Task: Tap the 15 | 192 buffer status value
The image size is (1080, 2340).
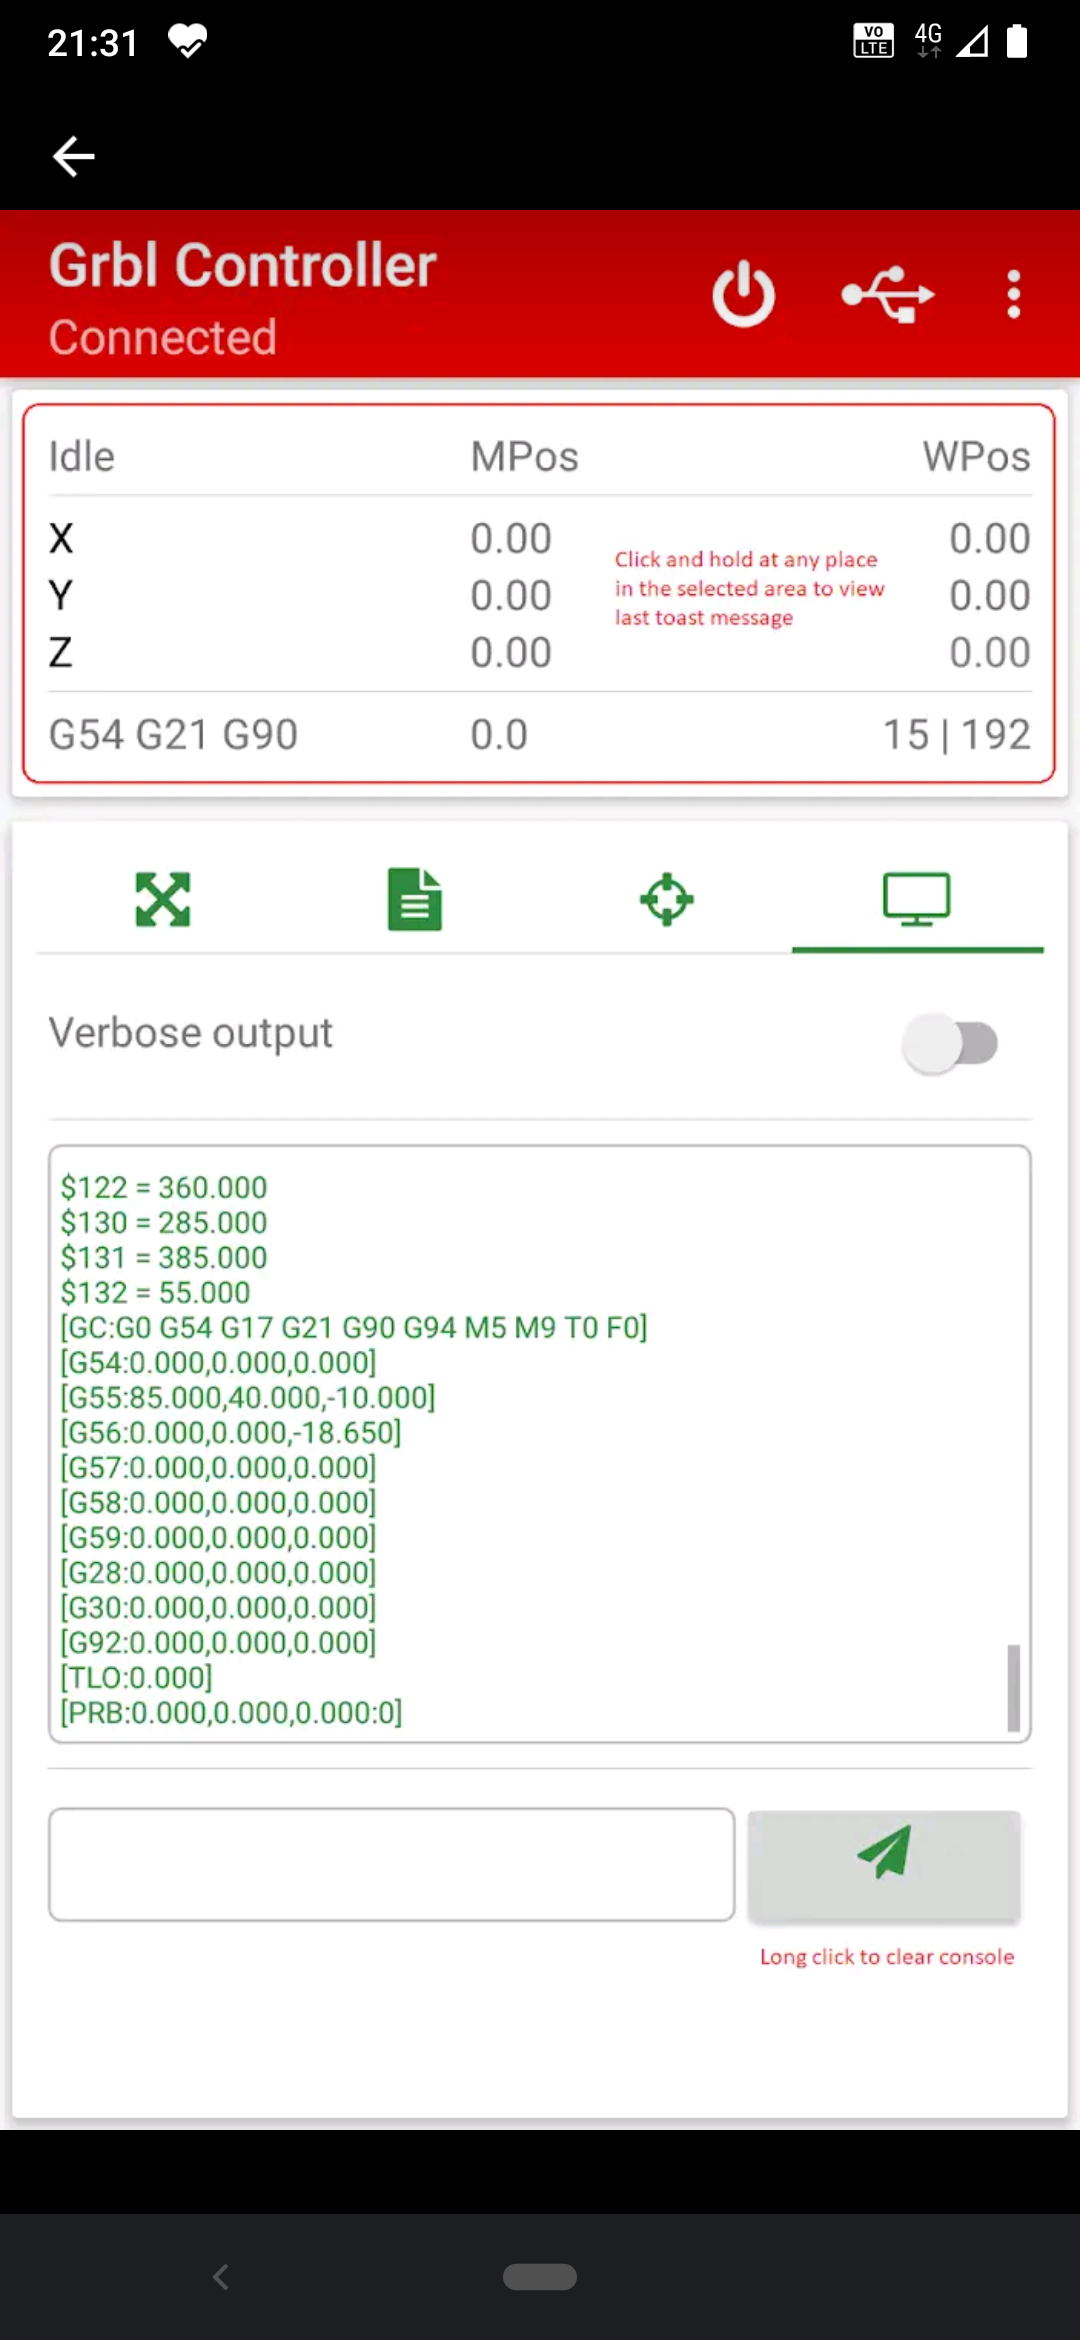Action: (957, 735)
